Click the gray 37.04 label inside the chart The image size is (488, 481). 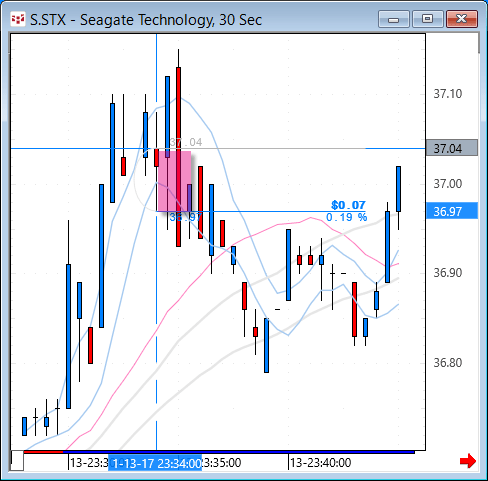point(186,142)
